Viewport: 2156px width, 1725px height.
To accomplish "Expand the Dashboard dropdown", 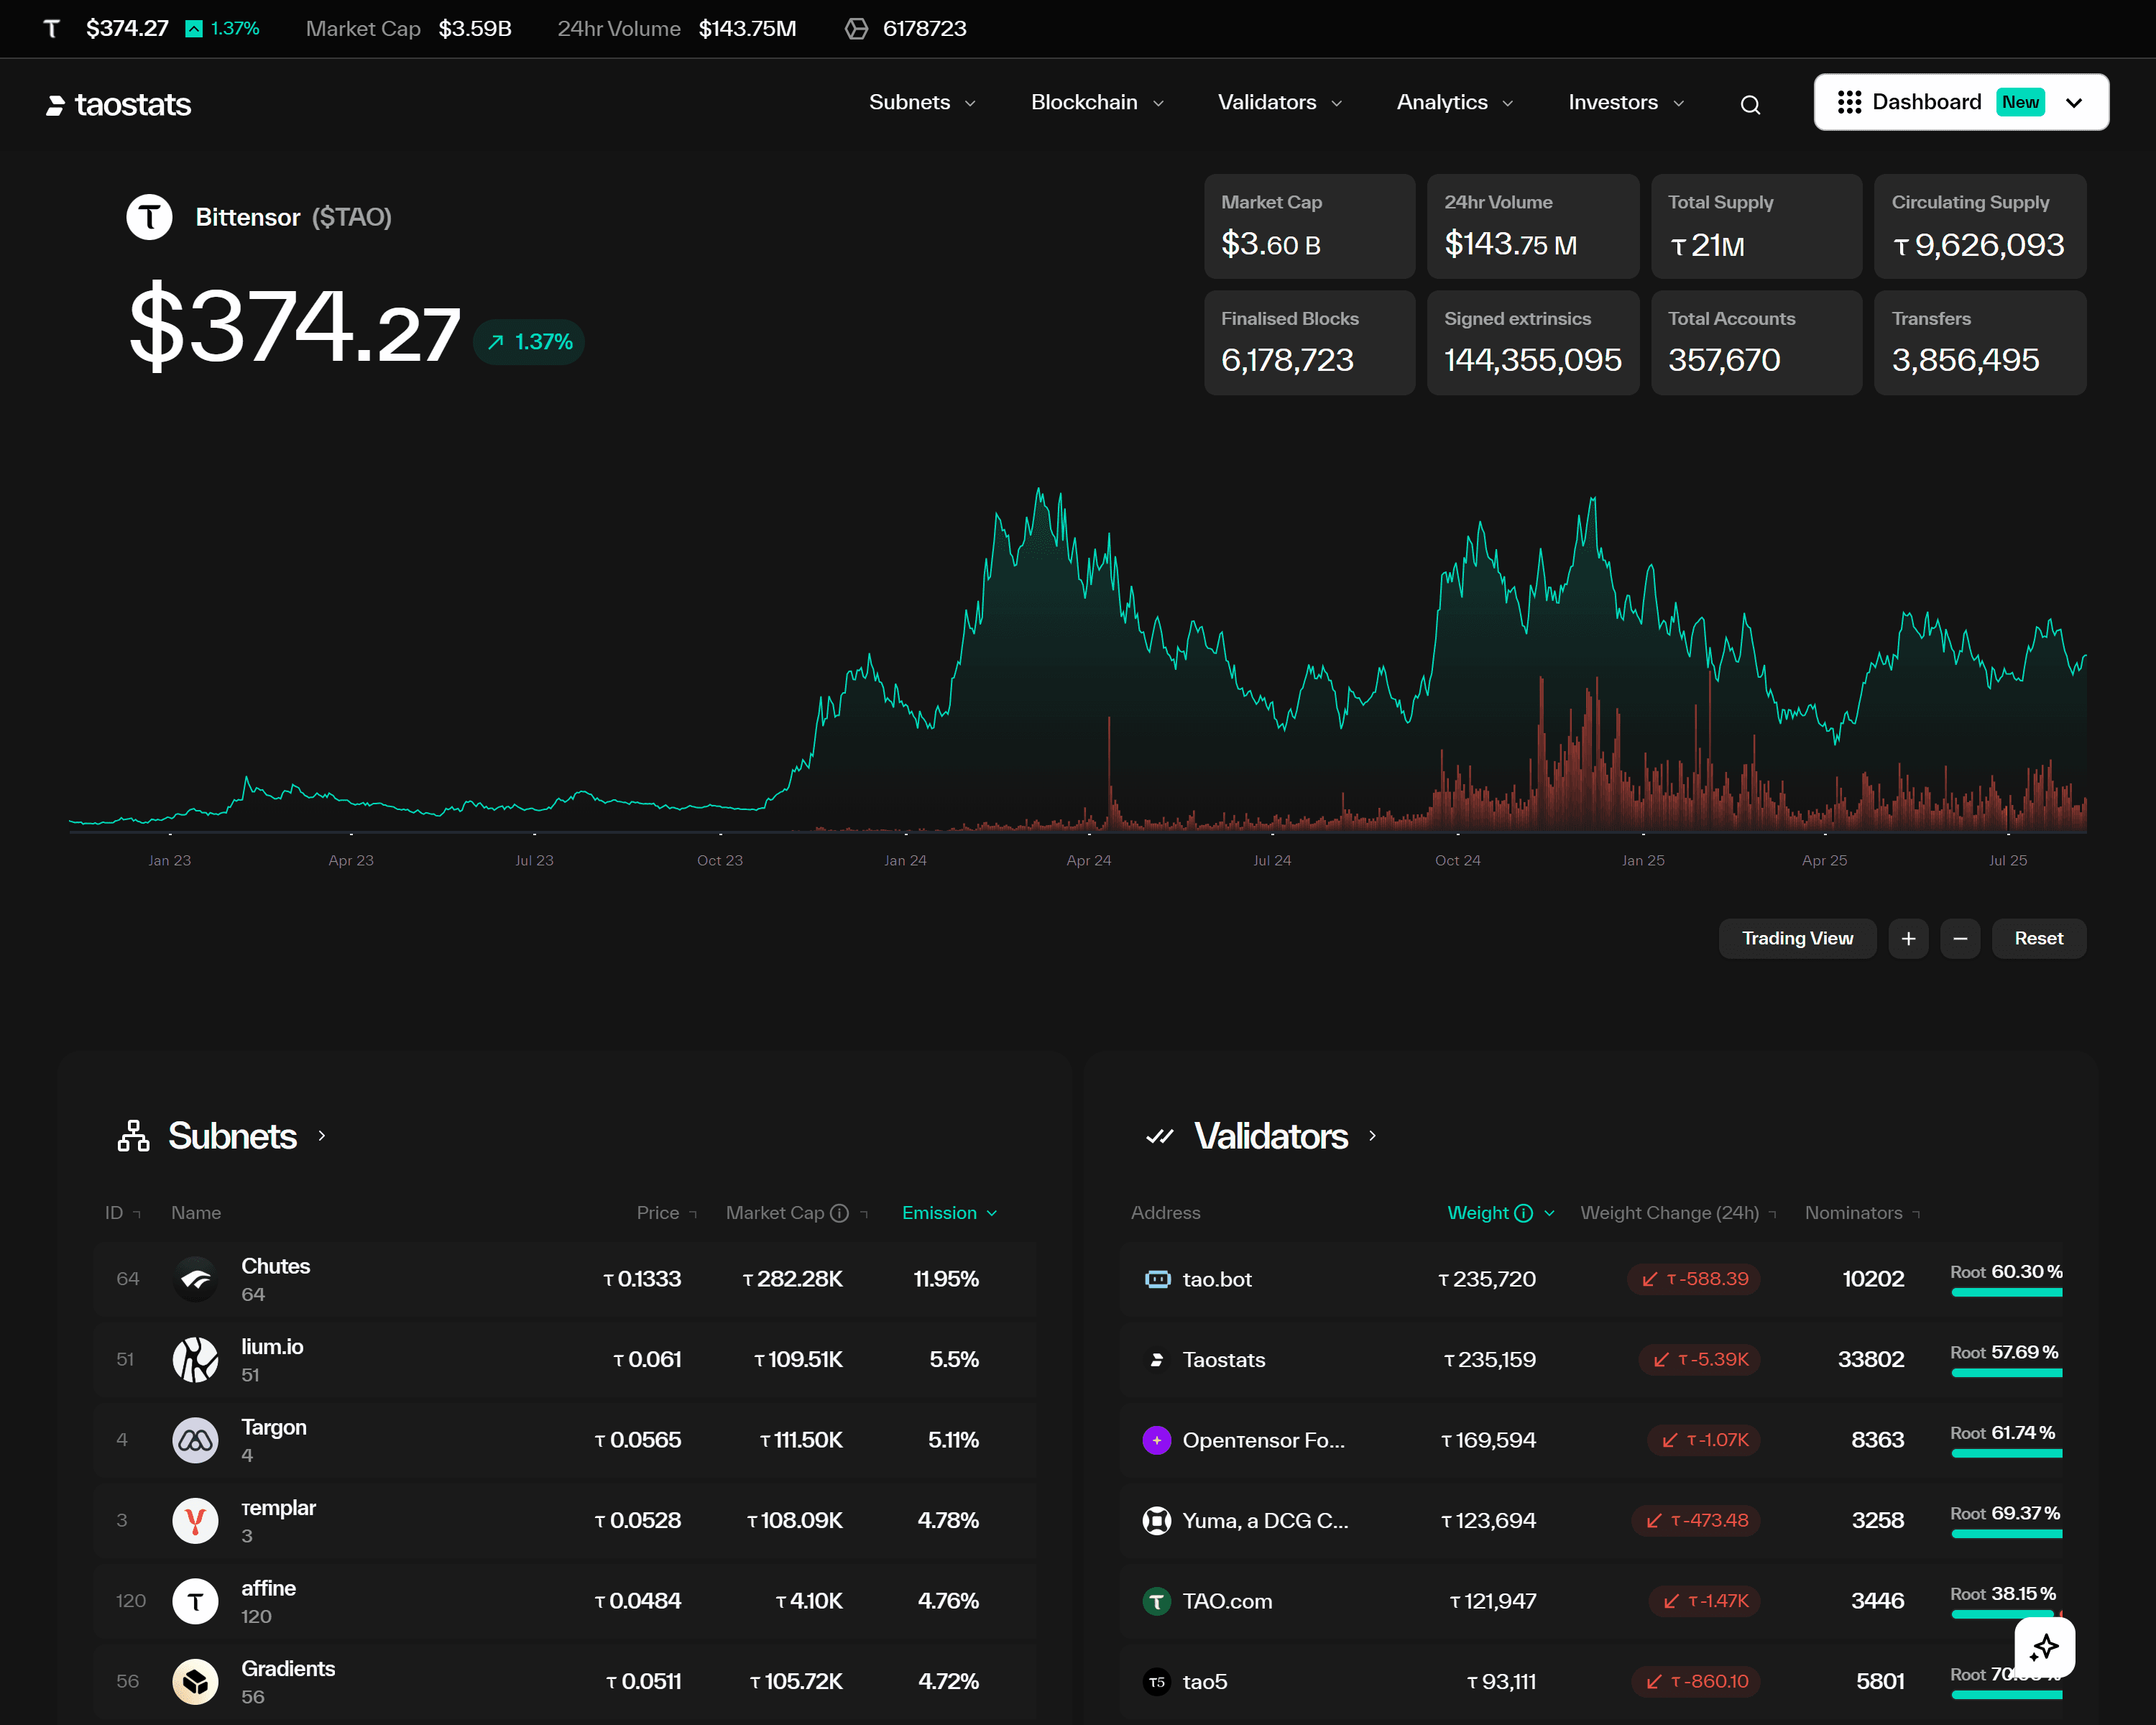I will pos(2074,102).
